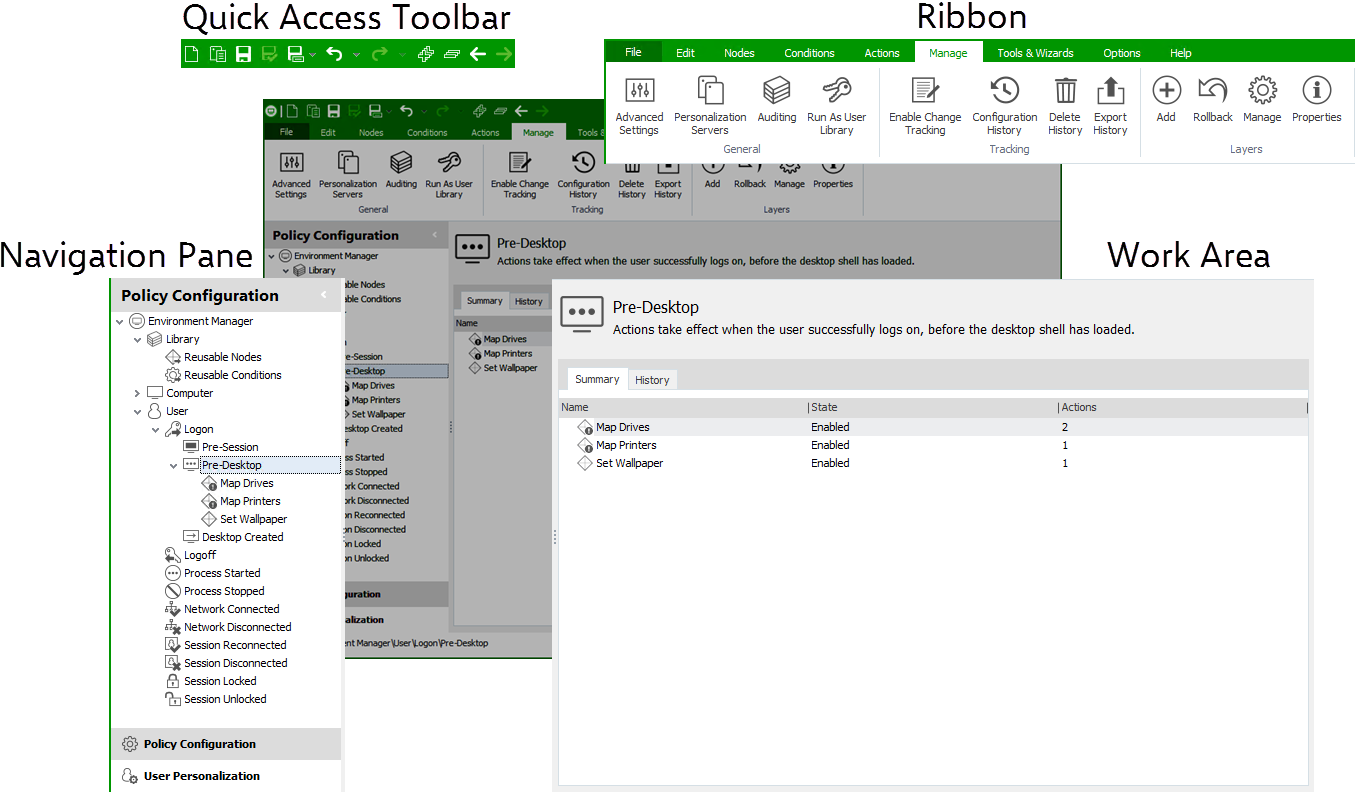1355x792 pixels.
Task: Click New document icon in enlarged Quick Access Toolbar
Action: click(192, 54)
